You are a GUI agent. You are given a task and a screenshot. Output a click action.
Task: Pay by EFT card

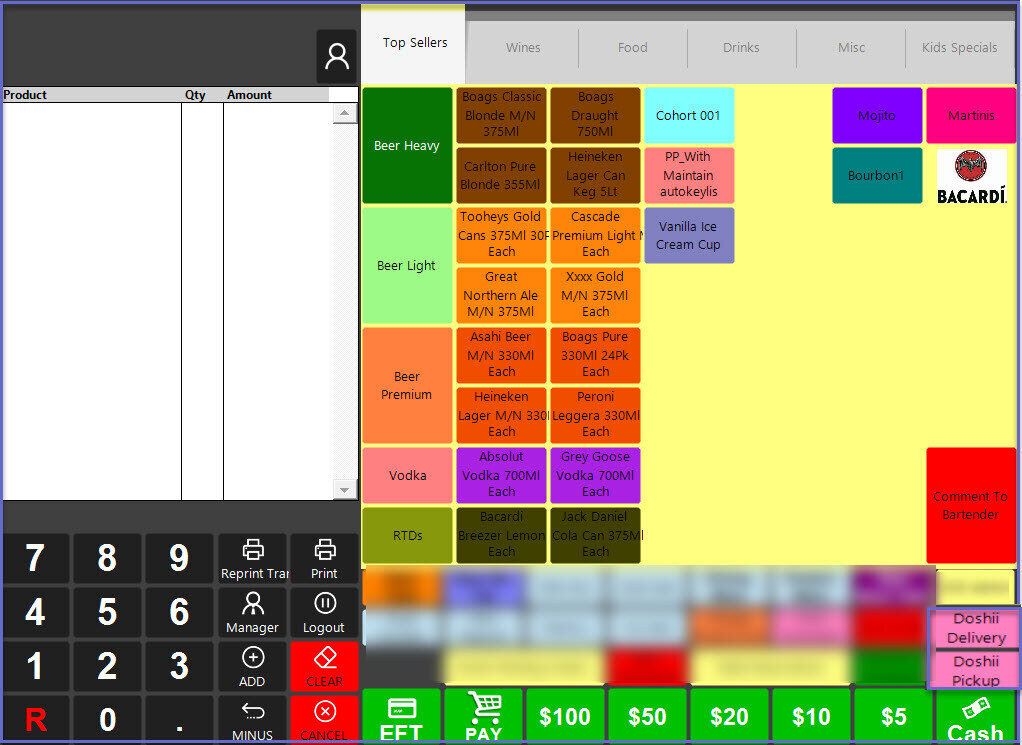pos(402,716)
